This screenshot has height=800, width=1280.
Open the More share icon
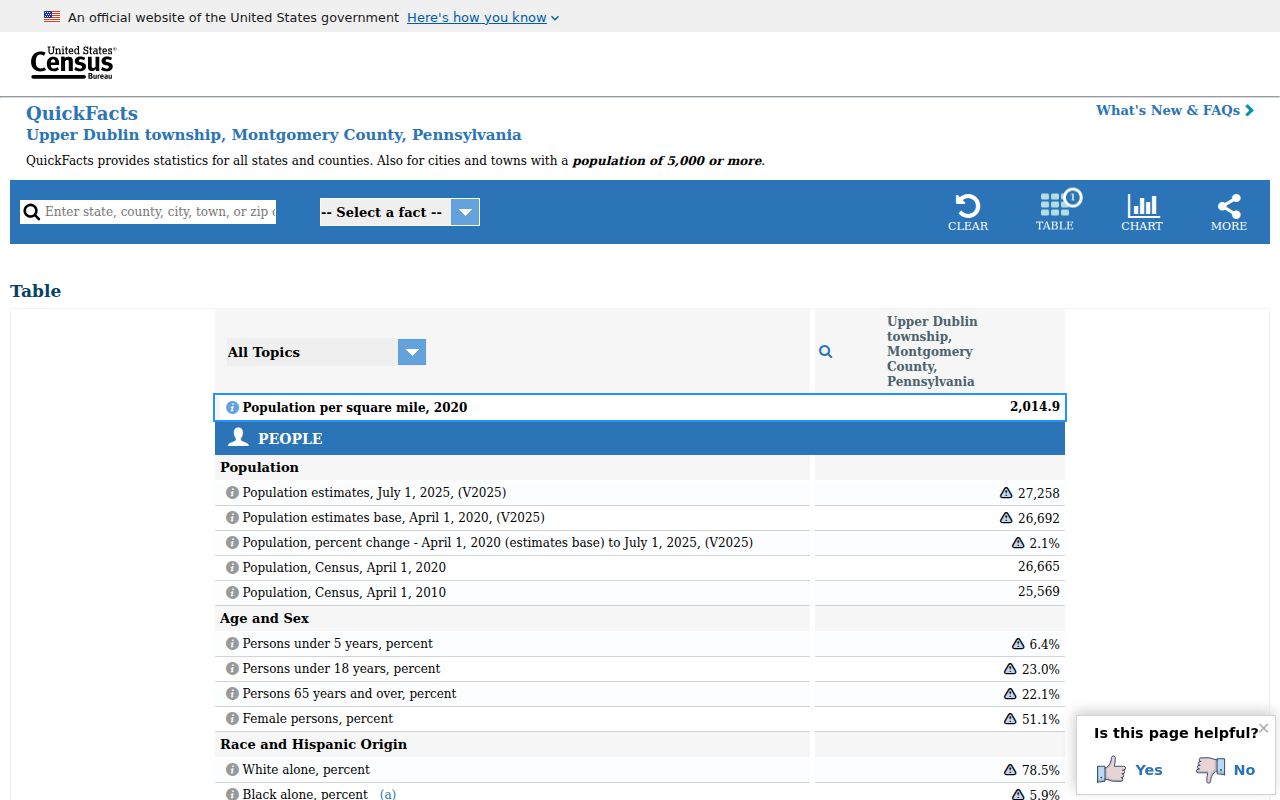click(1229, 212)
